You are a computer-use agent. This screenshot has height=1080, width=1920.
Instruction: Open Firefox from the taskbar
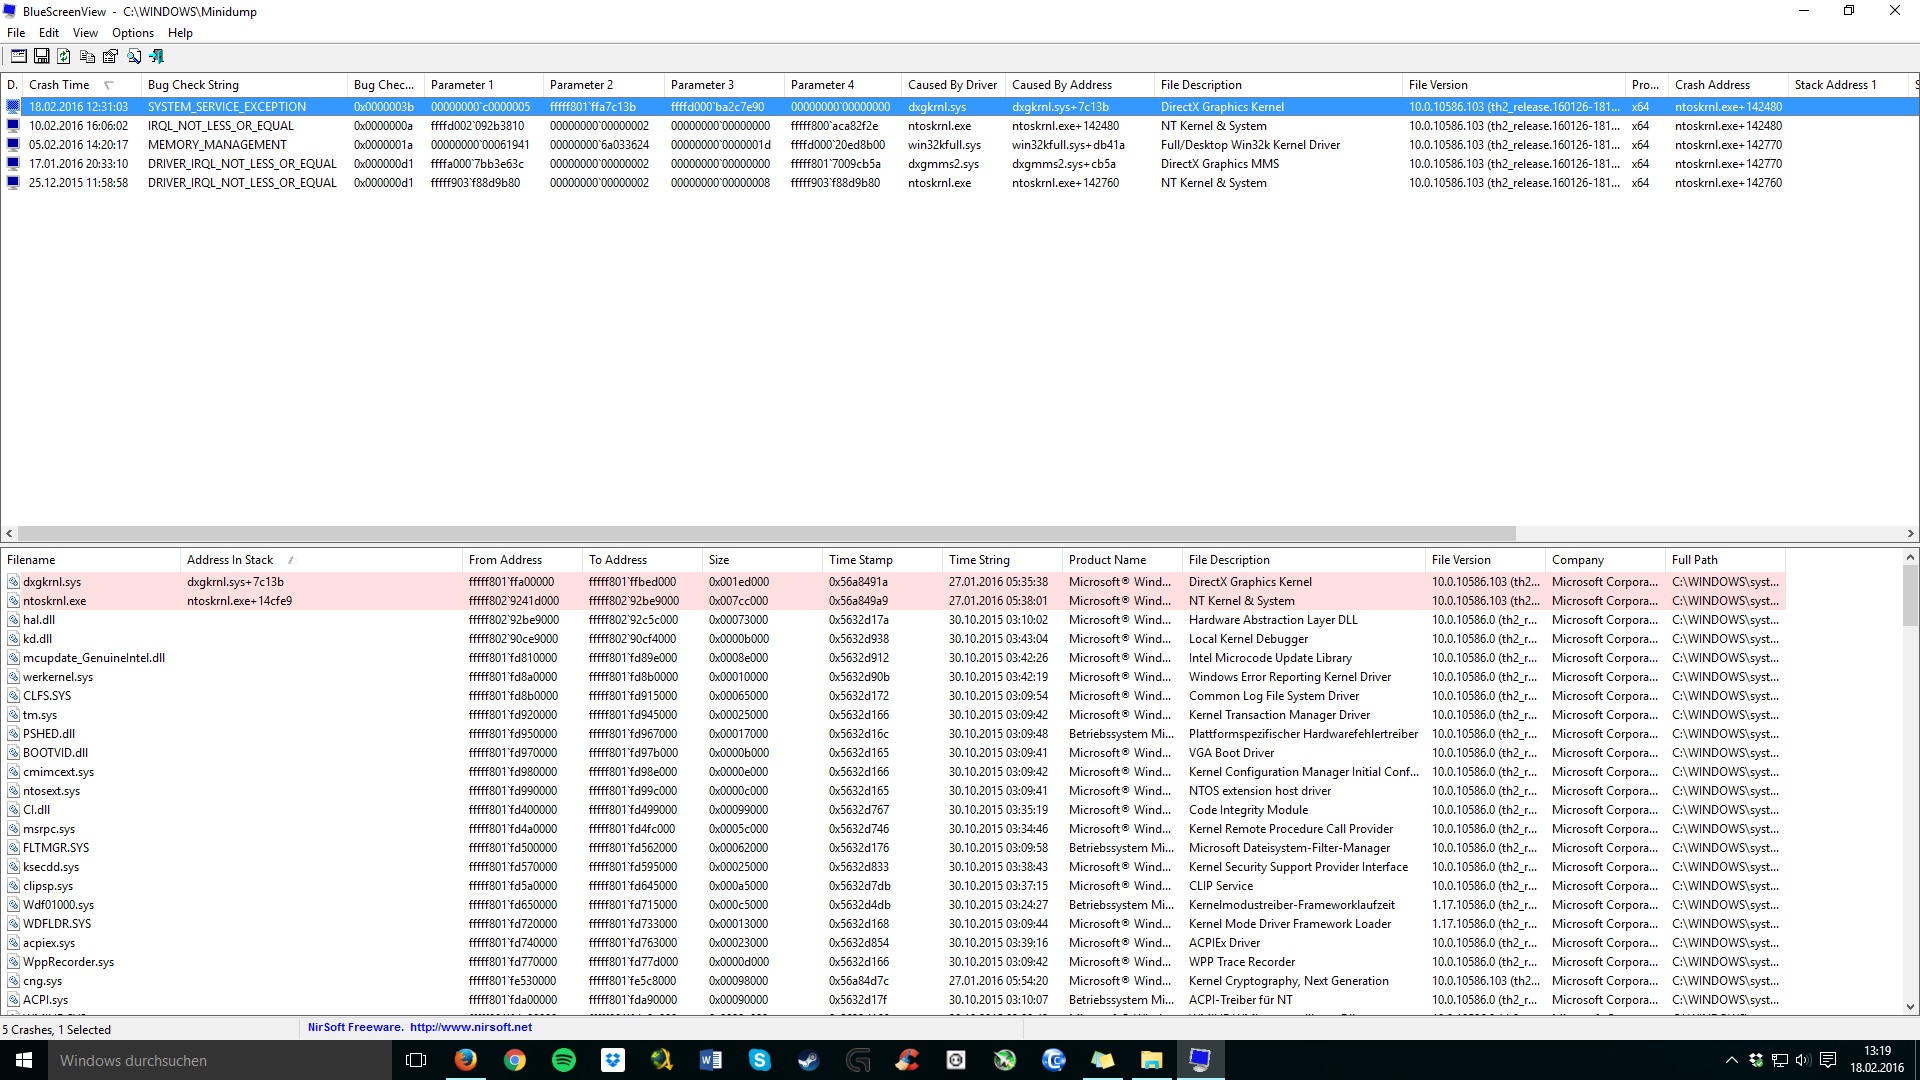click(x=466, y=1060)
